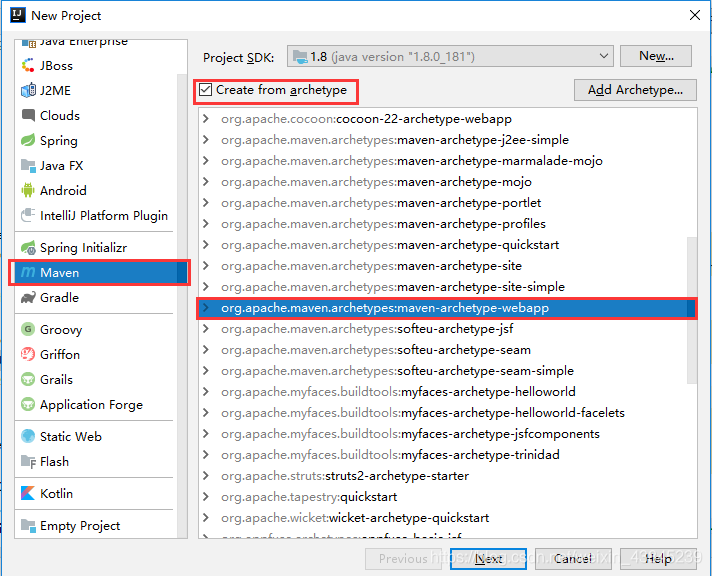712x576 pixels.
Task: Expand softeu-archetype-jsf node
Action: 206,328
